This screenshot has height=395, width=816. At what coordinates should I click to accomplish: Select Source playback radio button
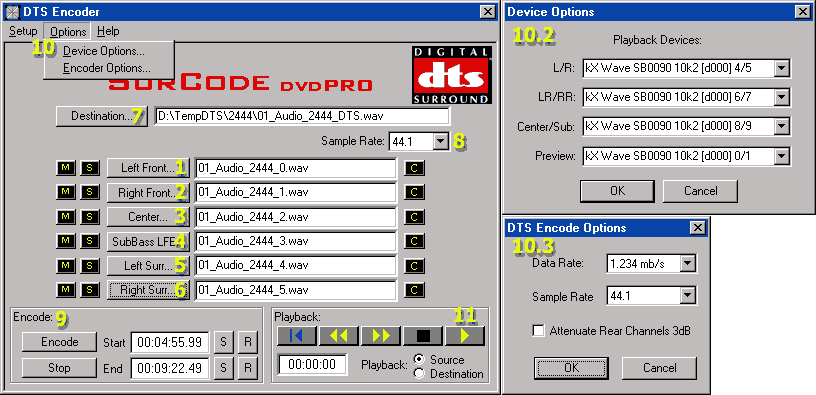point(419,360)
